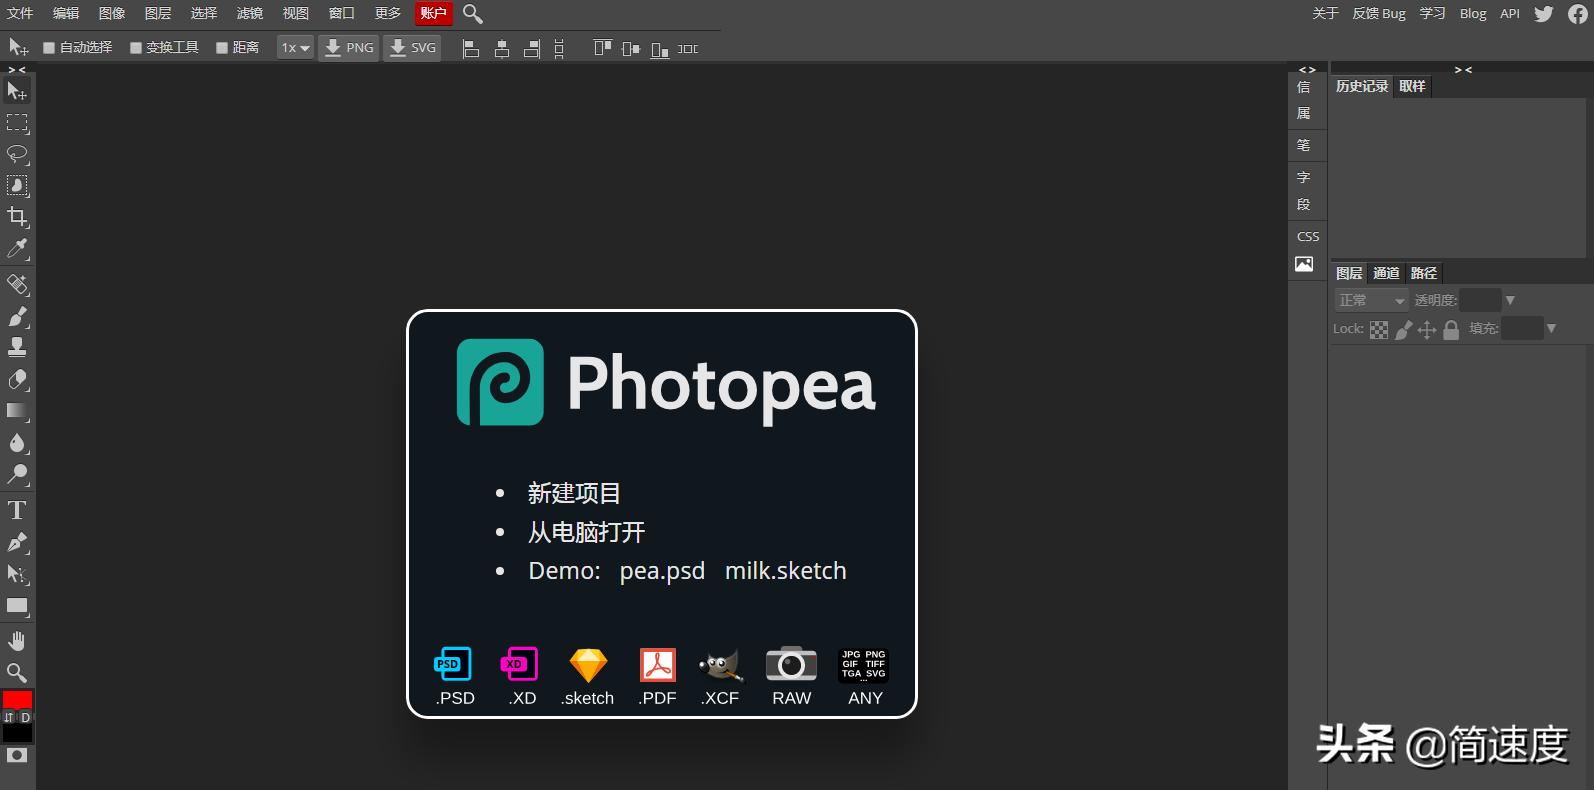Image resolution: width=1594 pixels, height=790 pixels.
Task: Click 从电脑打开 link
Action: pyautogui.click(x=586, y=532)
